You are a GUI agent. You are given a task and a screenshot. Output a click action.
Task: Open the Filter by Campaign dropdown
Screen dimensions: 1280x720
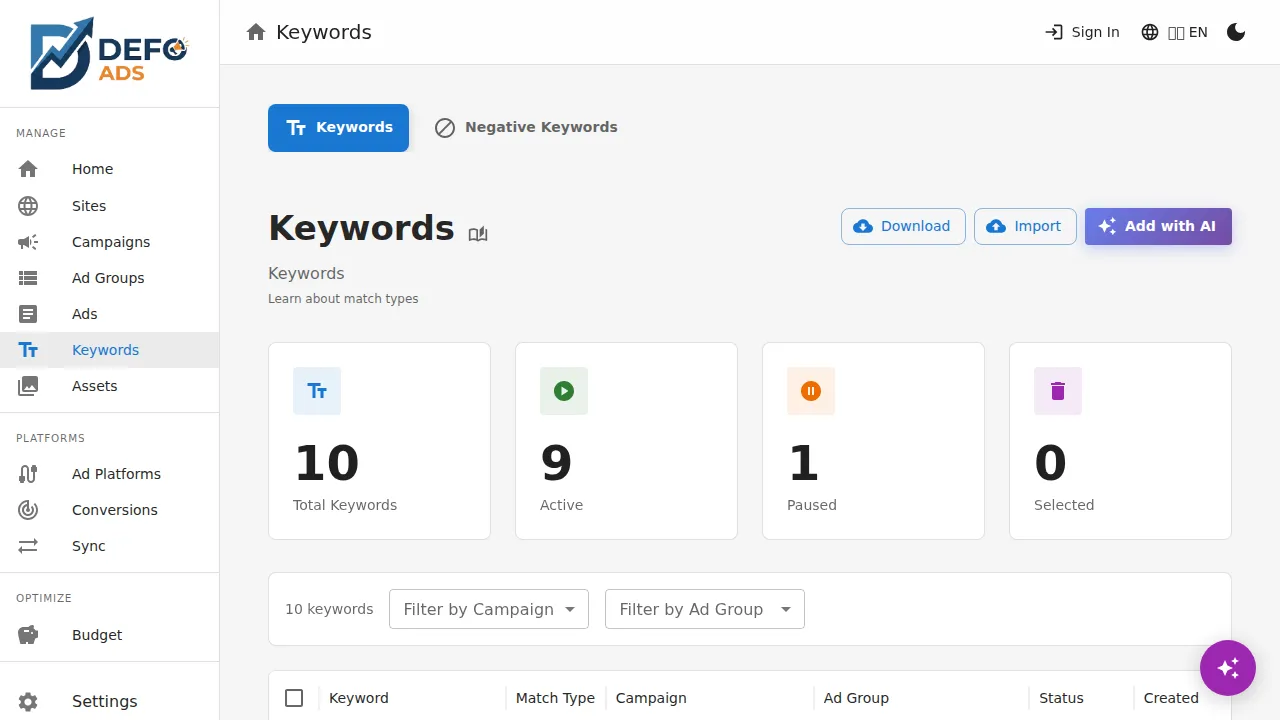pos(489,609)
